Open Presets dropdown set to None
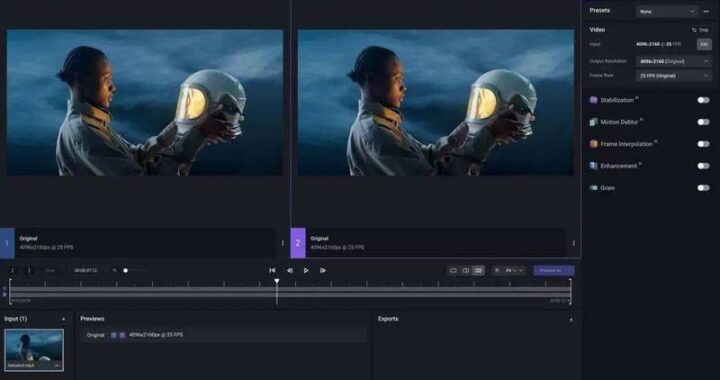 pos(667,11)
